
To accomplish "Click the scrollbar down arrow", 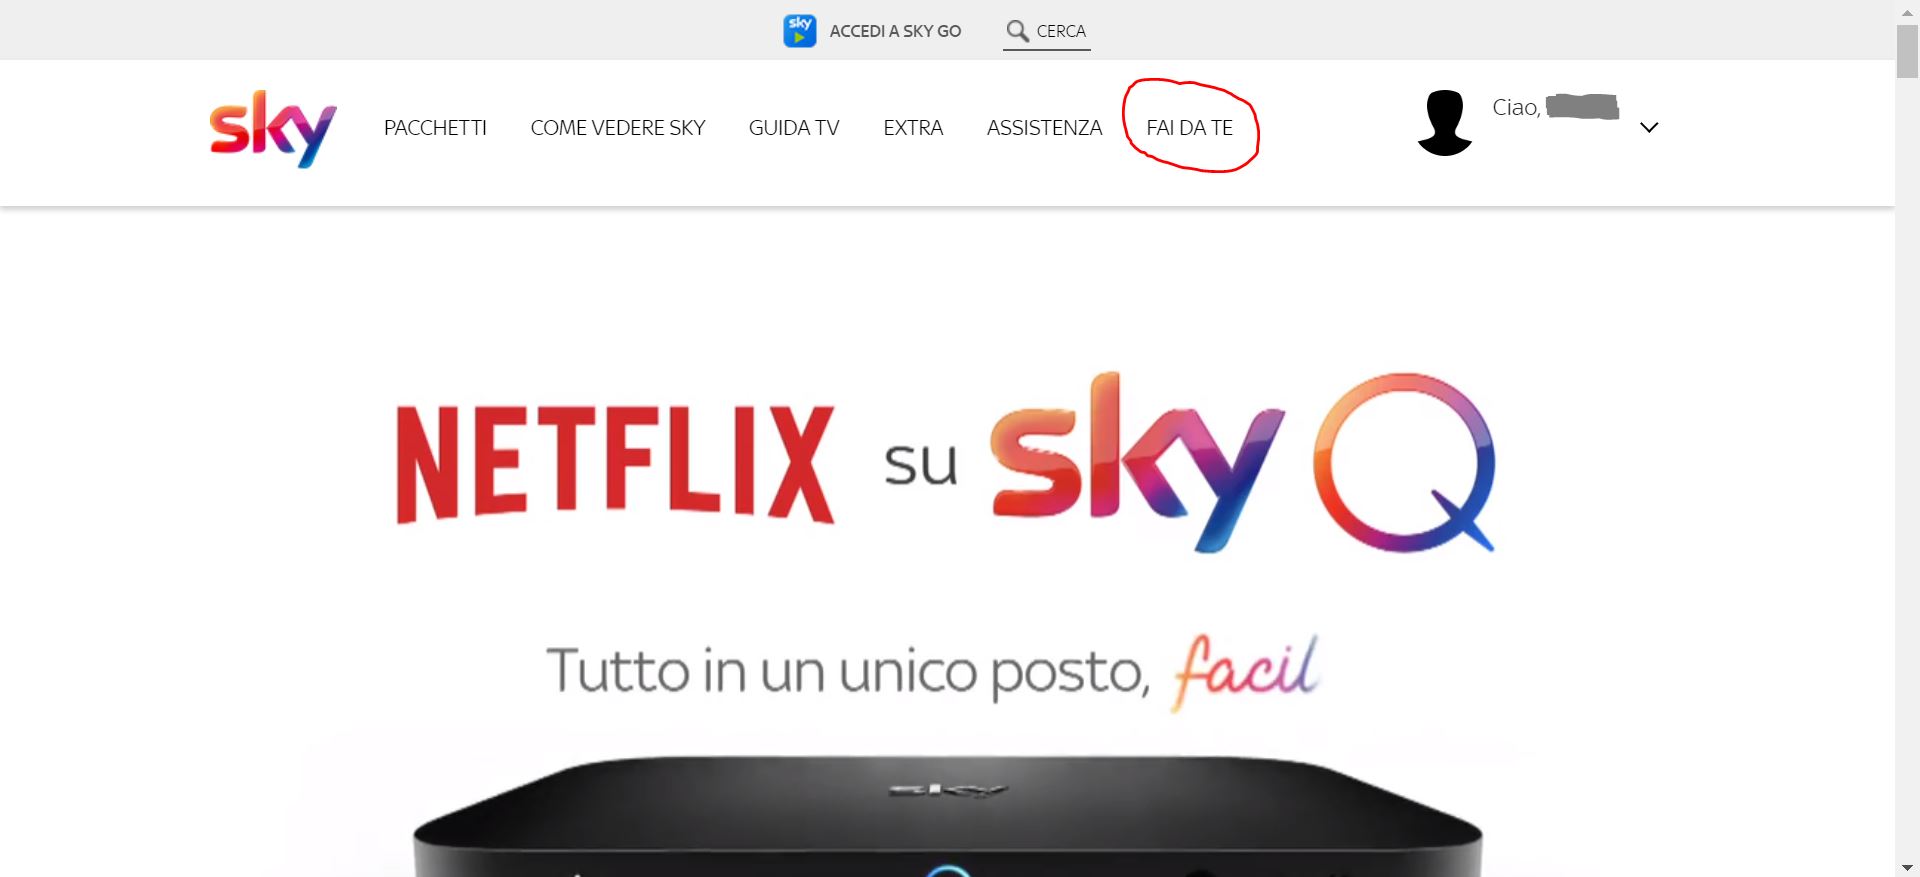I will pos(1908,867).
